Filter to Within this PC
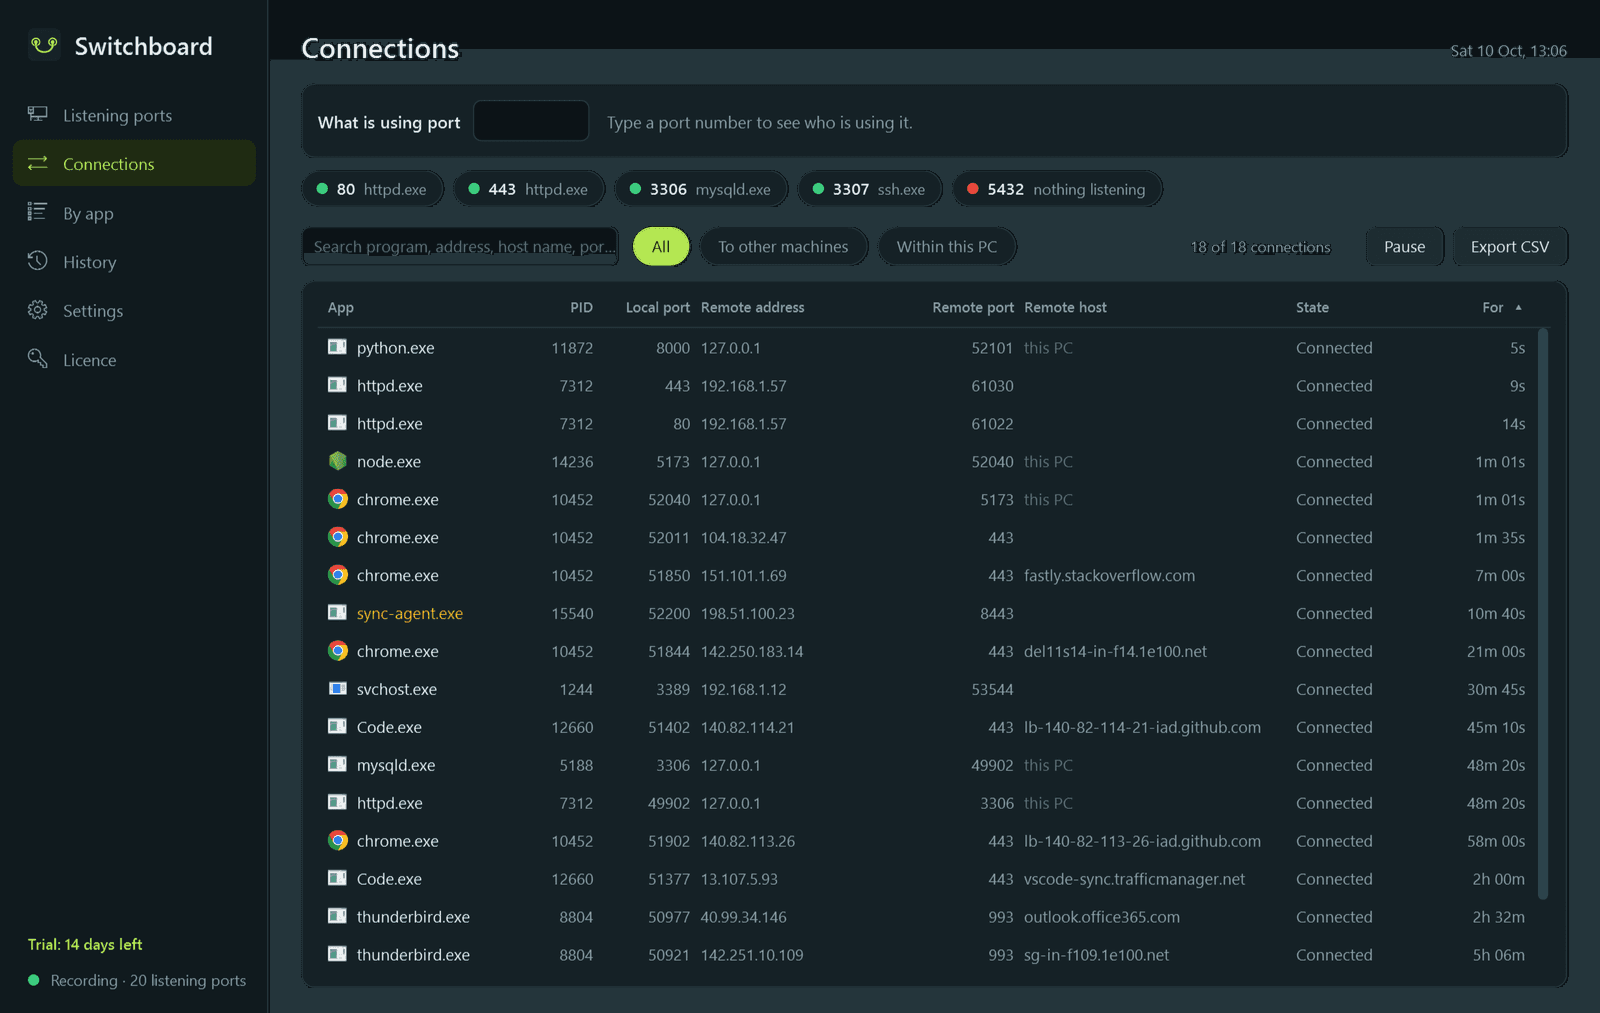Viewport: 1600px width, 1013px height. [x=947, y=246]
